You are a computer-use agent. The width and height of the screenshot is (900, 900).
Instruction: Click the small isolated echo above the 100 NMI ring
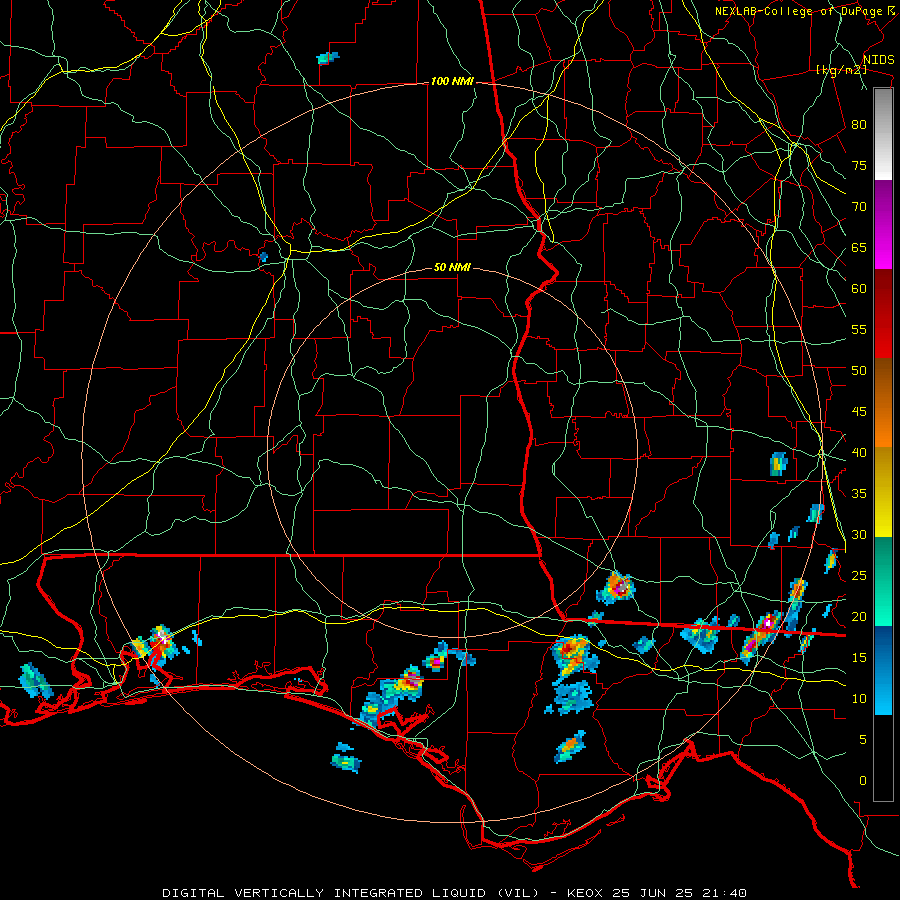(x=328, y=57)
